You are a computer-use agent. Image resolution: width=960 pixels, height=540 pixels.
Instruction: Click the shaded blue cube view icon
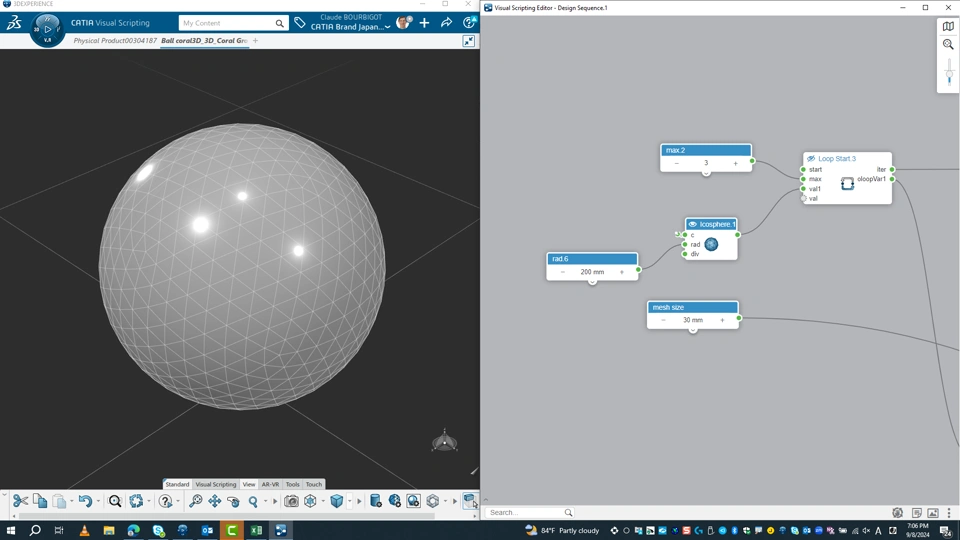[337, 501]
